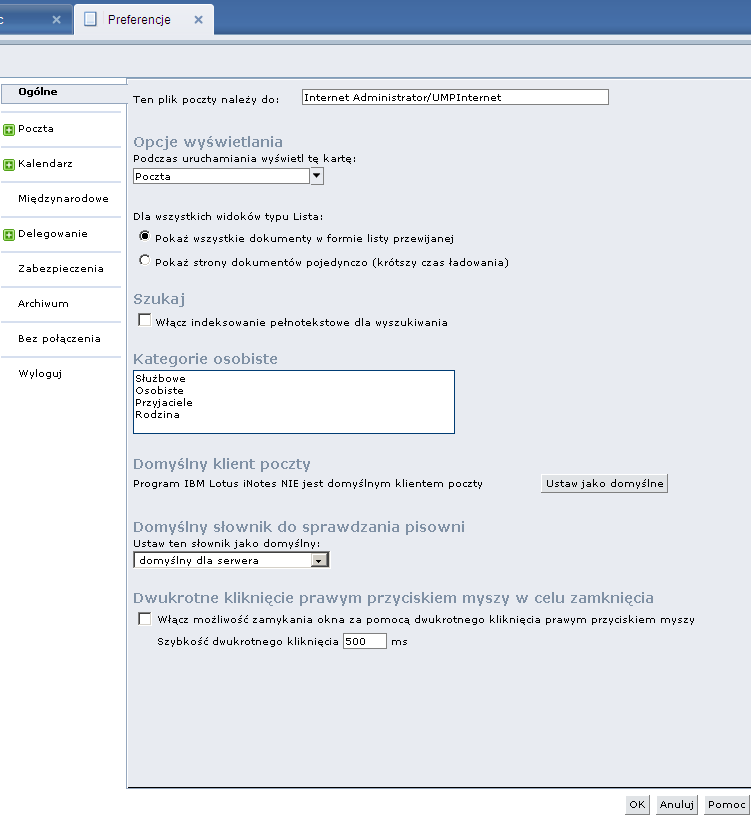Click Rodzina in personal categories

point(157,415)
